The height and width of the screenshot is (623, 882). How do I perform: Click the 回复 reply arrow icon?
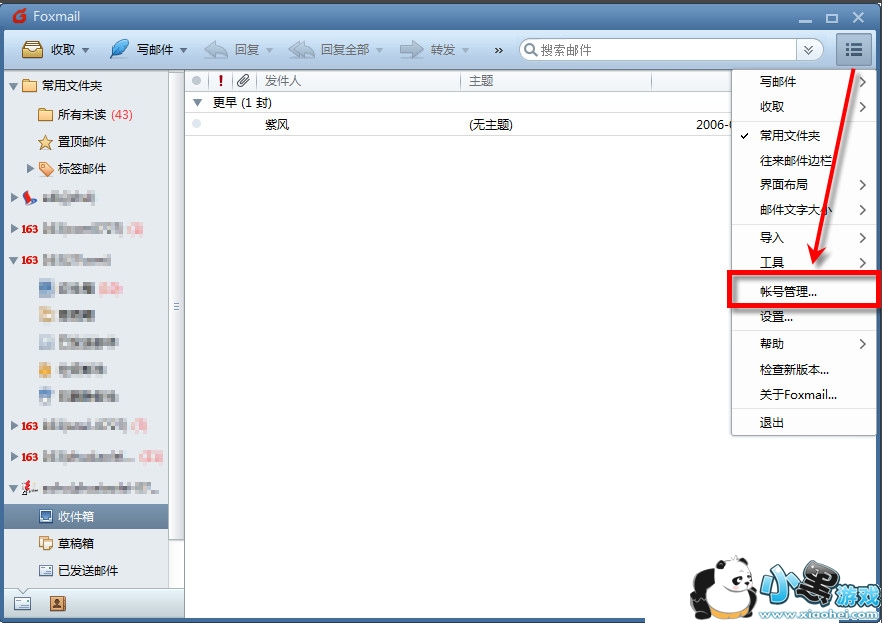pos(216,49)
